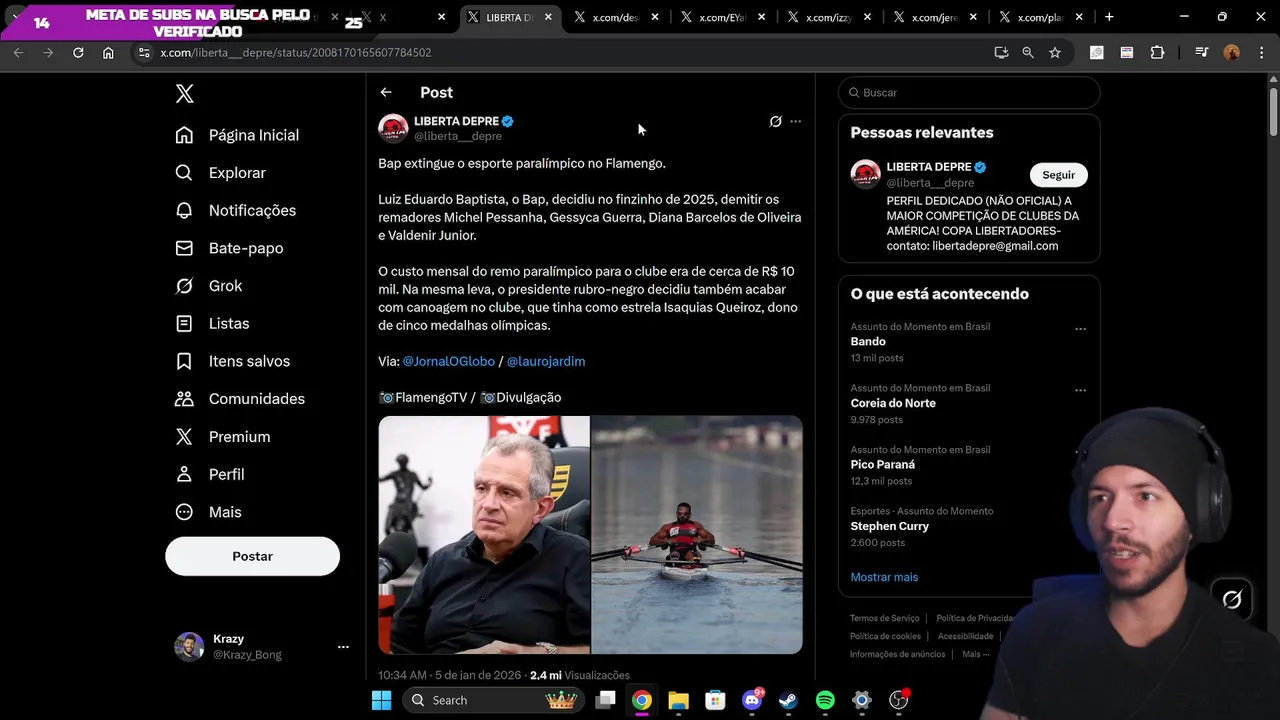
Task: Open Chrome media control icon
Action: (1201, 52)
